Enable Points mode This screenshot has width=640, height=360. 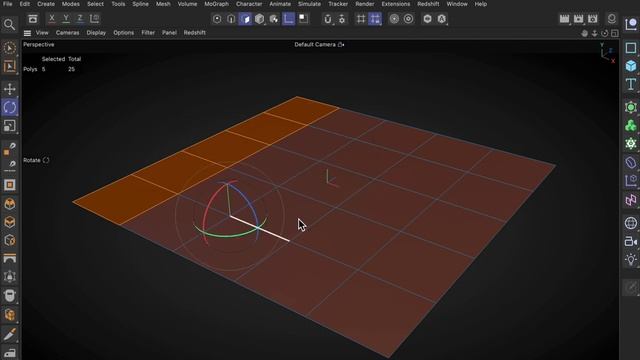tap(217, 19)
